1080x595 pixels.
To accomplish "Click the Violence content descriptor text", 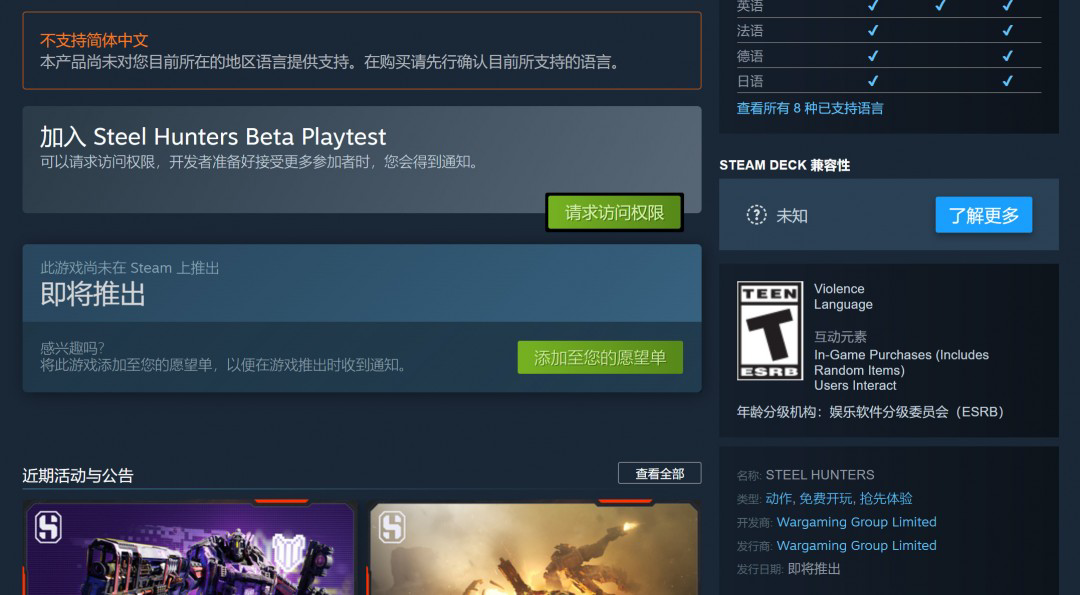I will [839, 289].
